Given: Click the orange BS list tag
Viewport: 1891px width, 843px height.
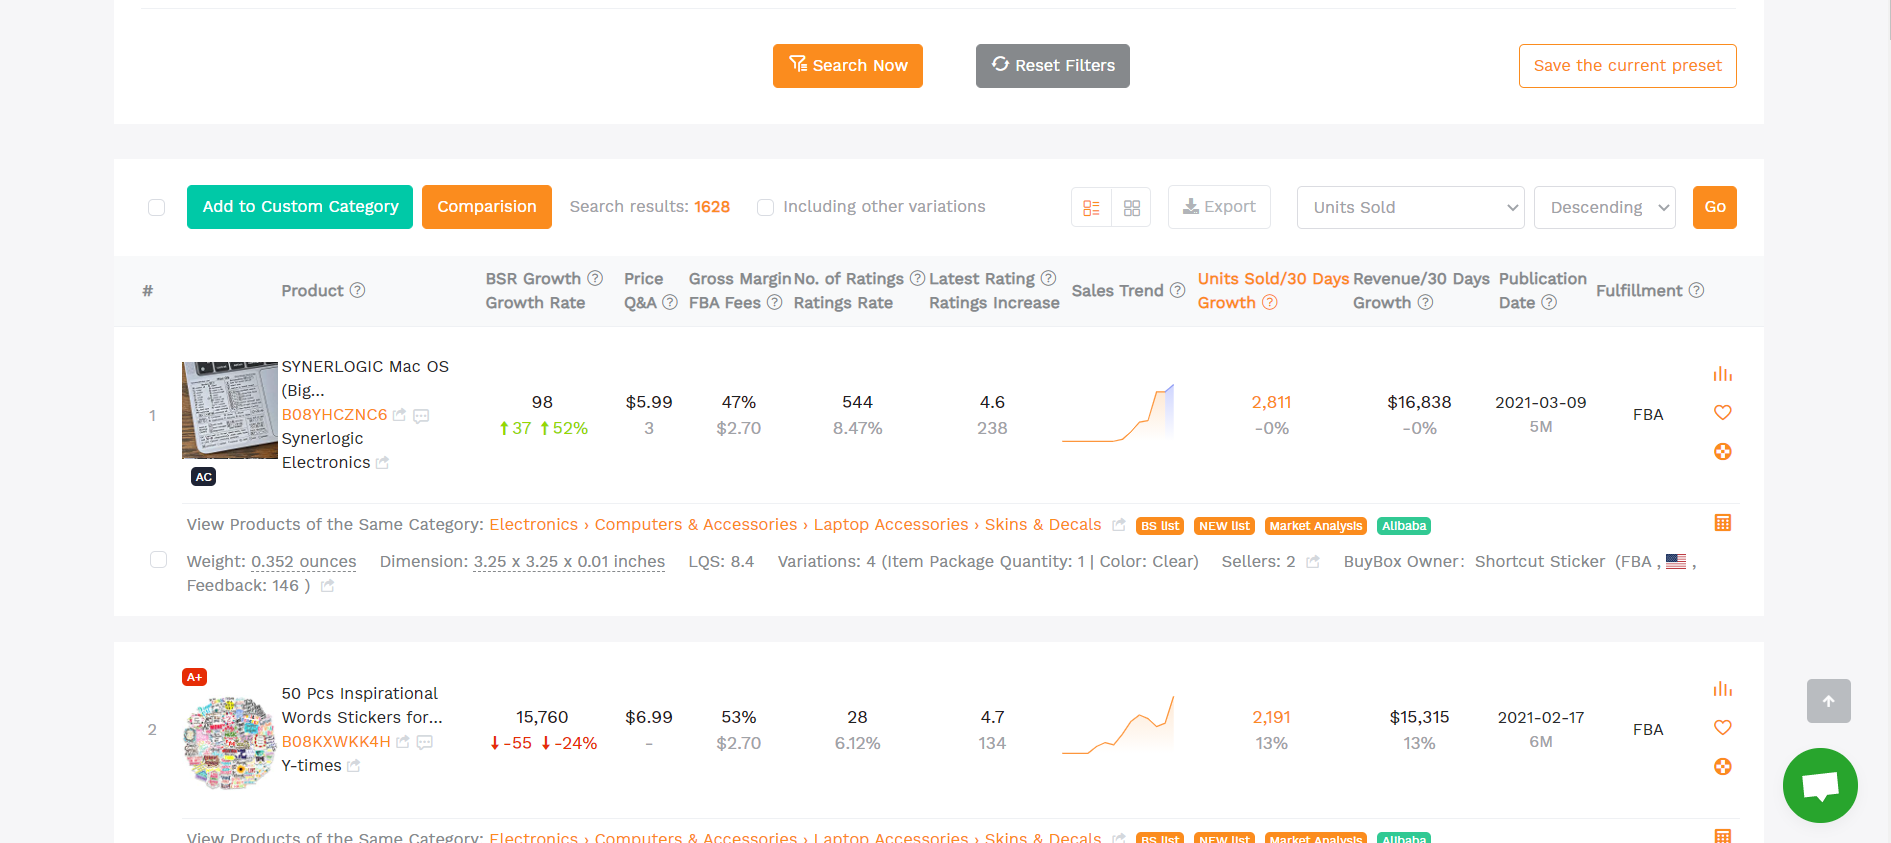Looking at the screenshot, I should [1160, 526].
